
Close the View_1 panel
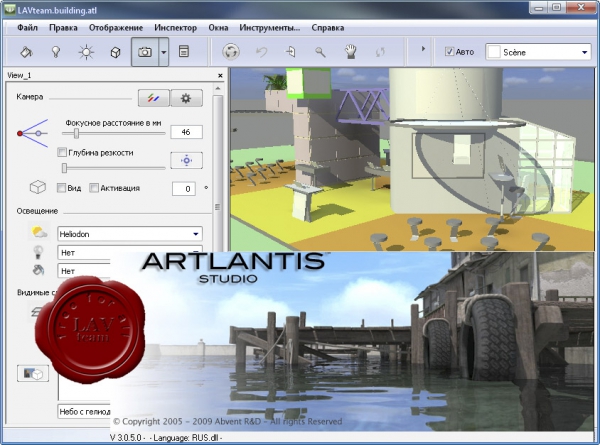tap(220, 76)
